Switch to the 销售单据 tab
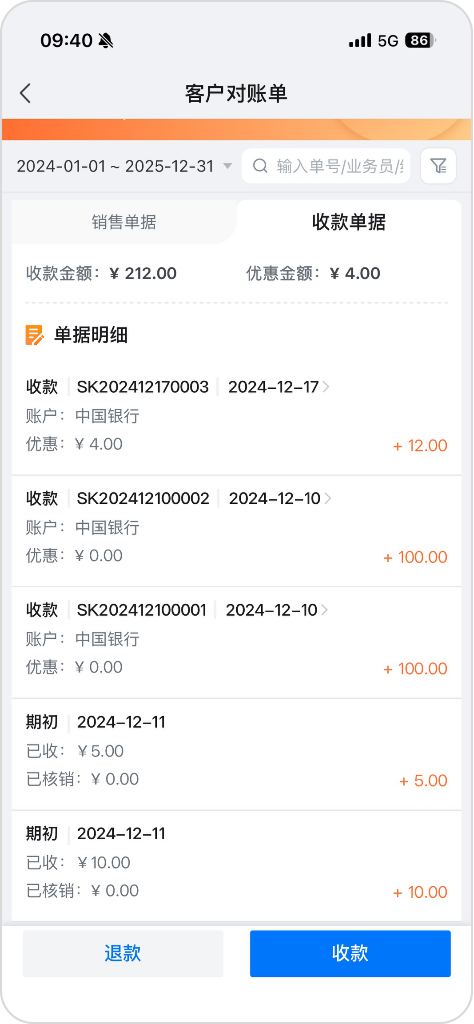 124,222
